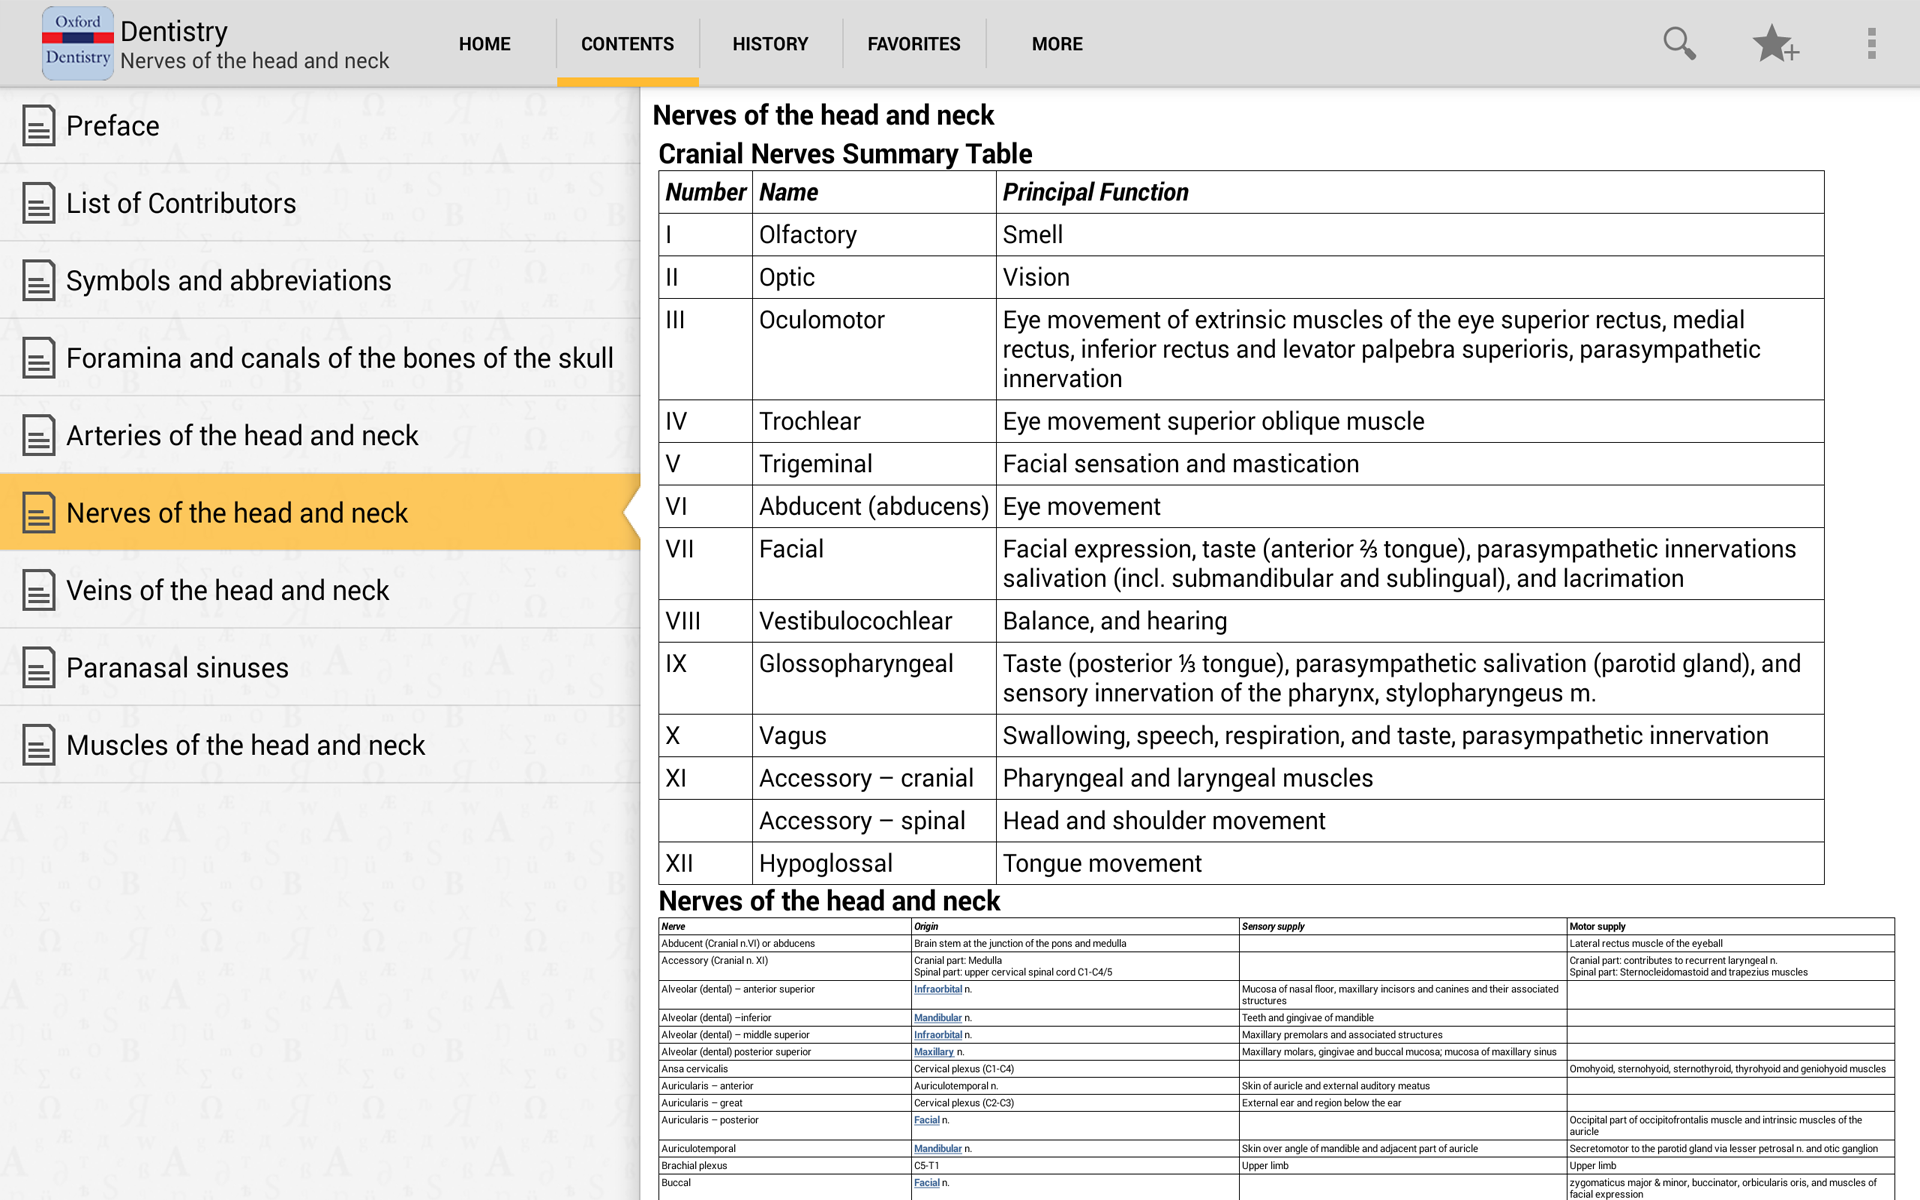Click the Oculomotor nerve name cell
The image size is (1920, 1200).
click(874, 349)
